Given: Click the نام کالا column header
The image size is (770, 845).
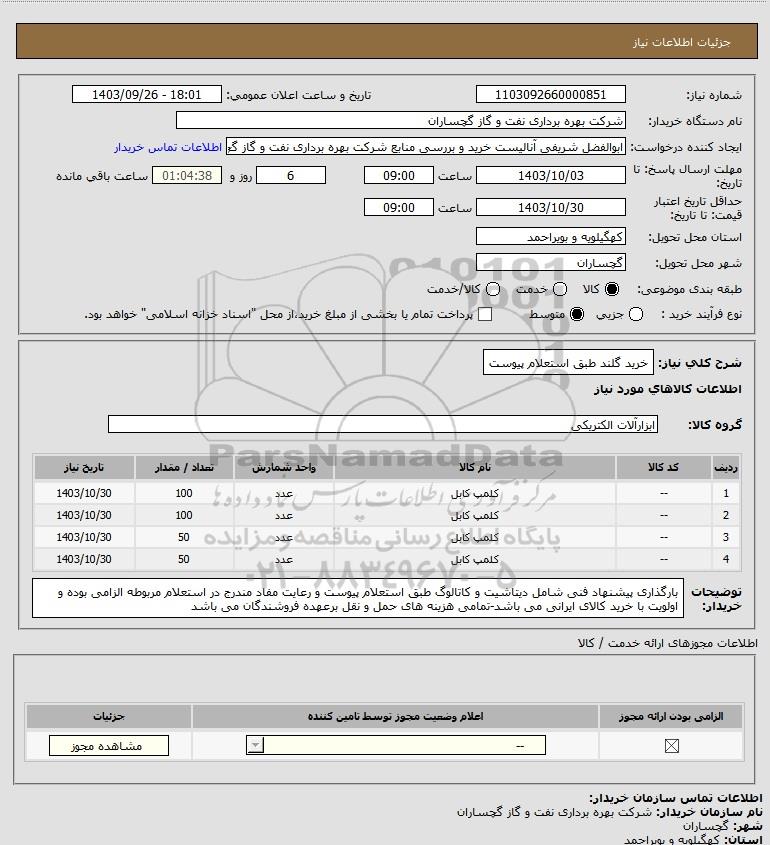Looking at the screenshot, I should tap(475, 467).
